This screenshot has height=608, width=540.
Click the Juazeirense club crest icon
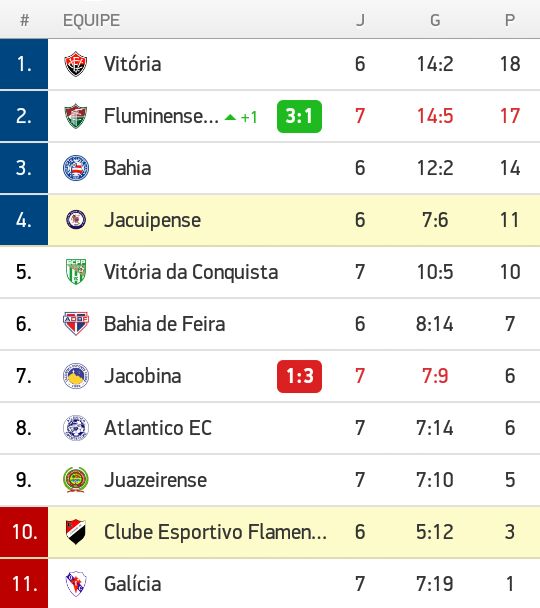pyautogui.click(x=76, y=480)
